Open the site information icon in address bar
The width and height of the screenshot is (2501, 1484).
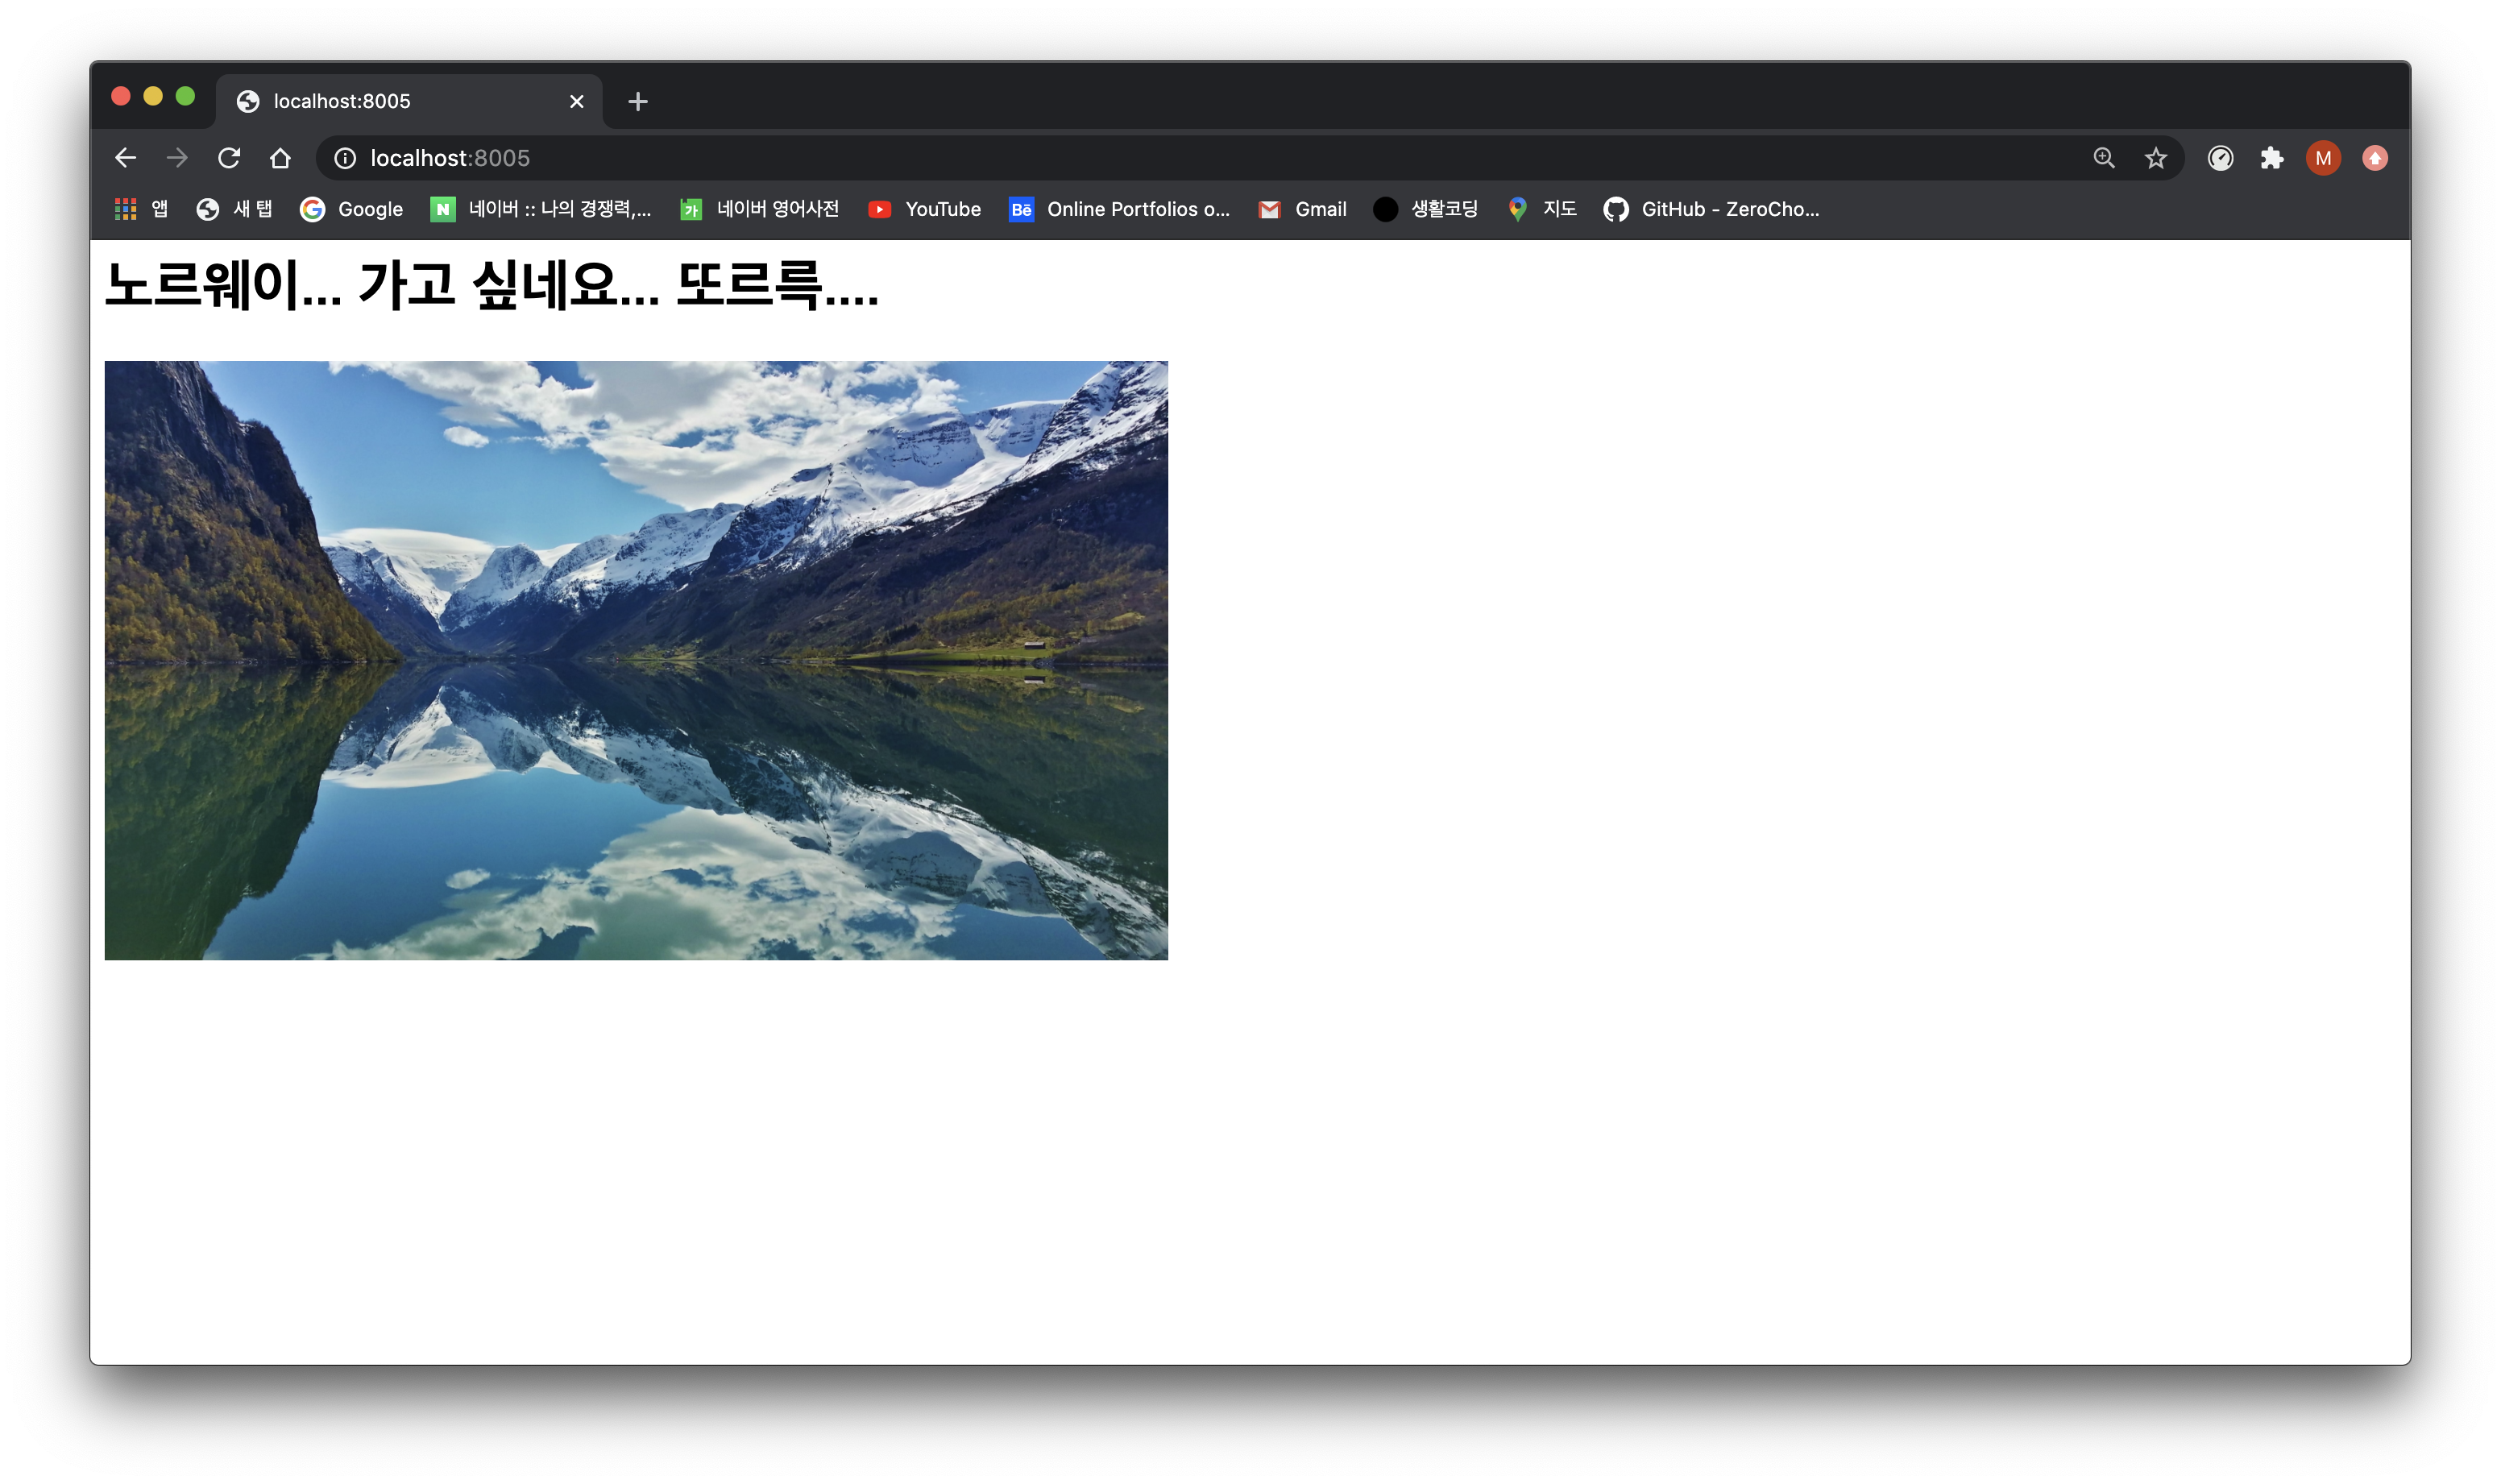click(x=345, y=158)
